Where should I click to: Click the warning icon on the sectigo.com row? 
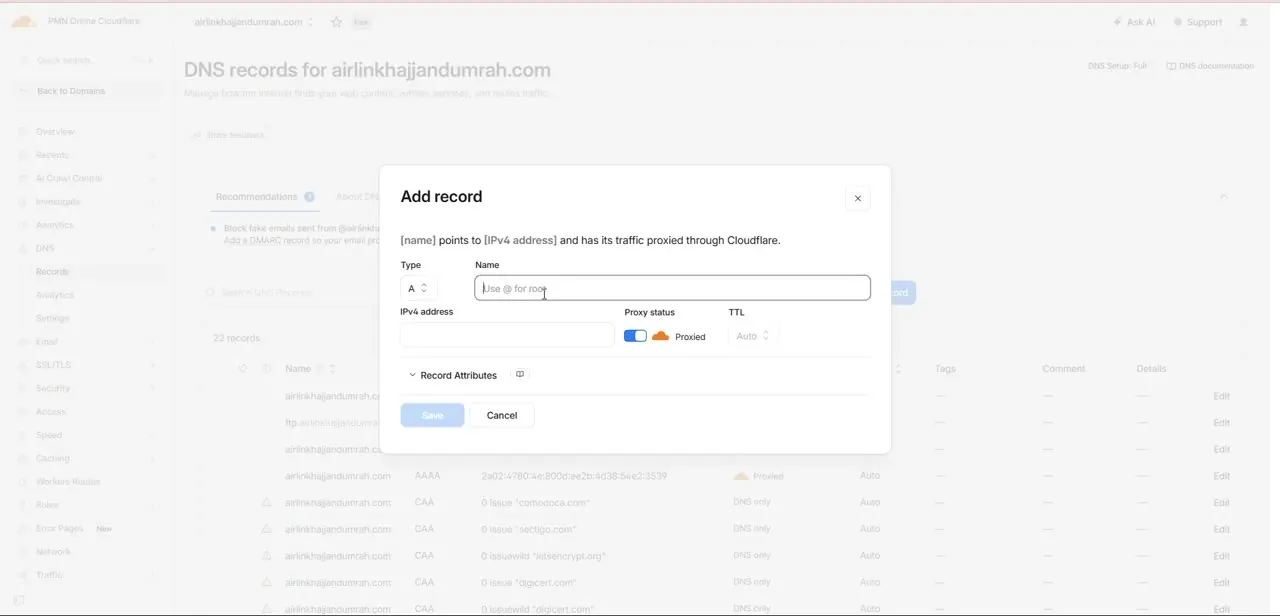(x=267, y=528)
